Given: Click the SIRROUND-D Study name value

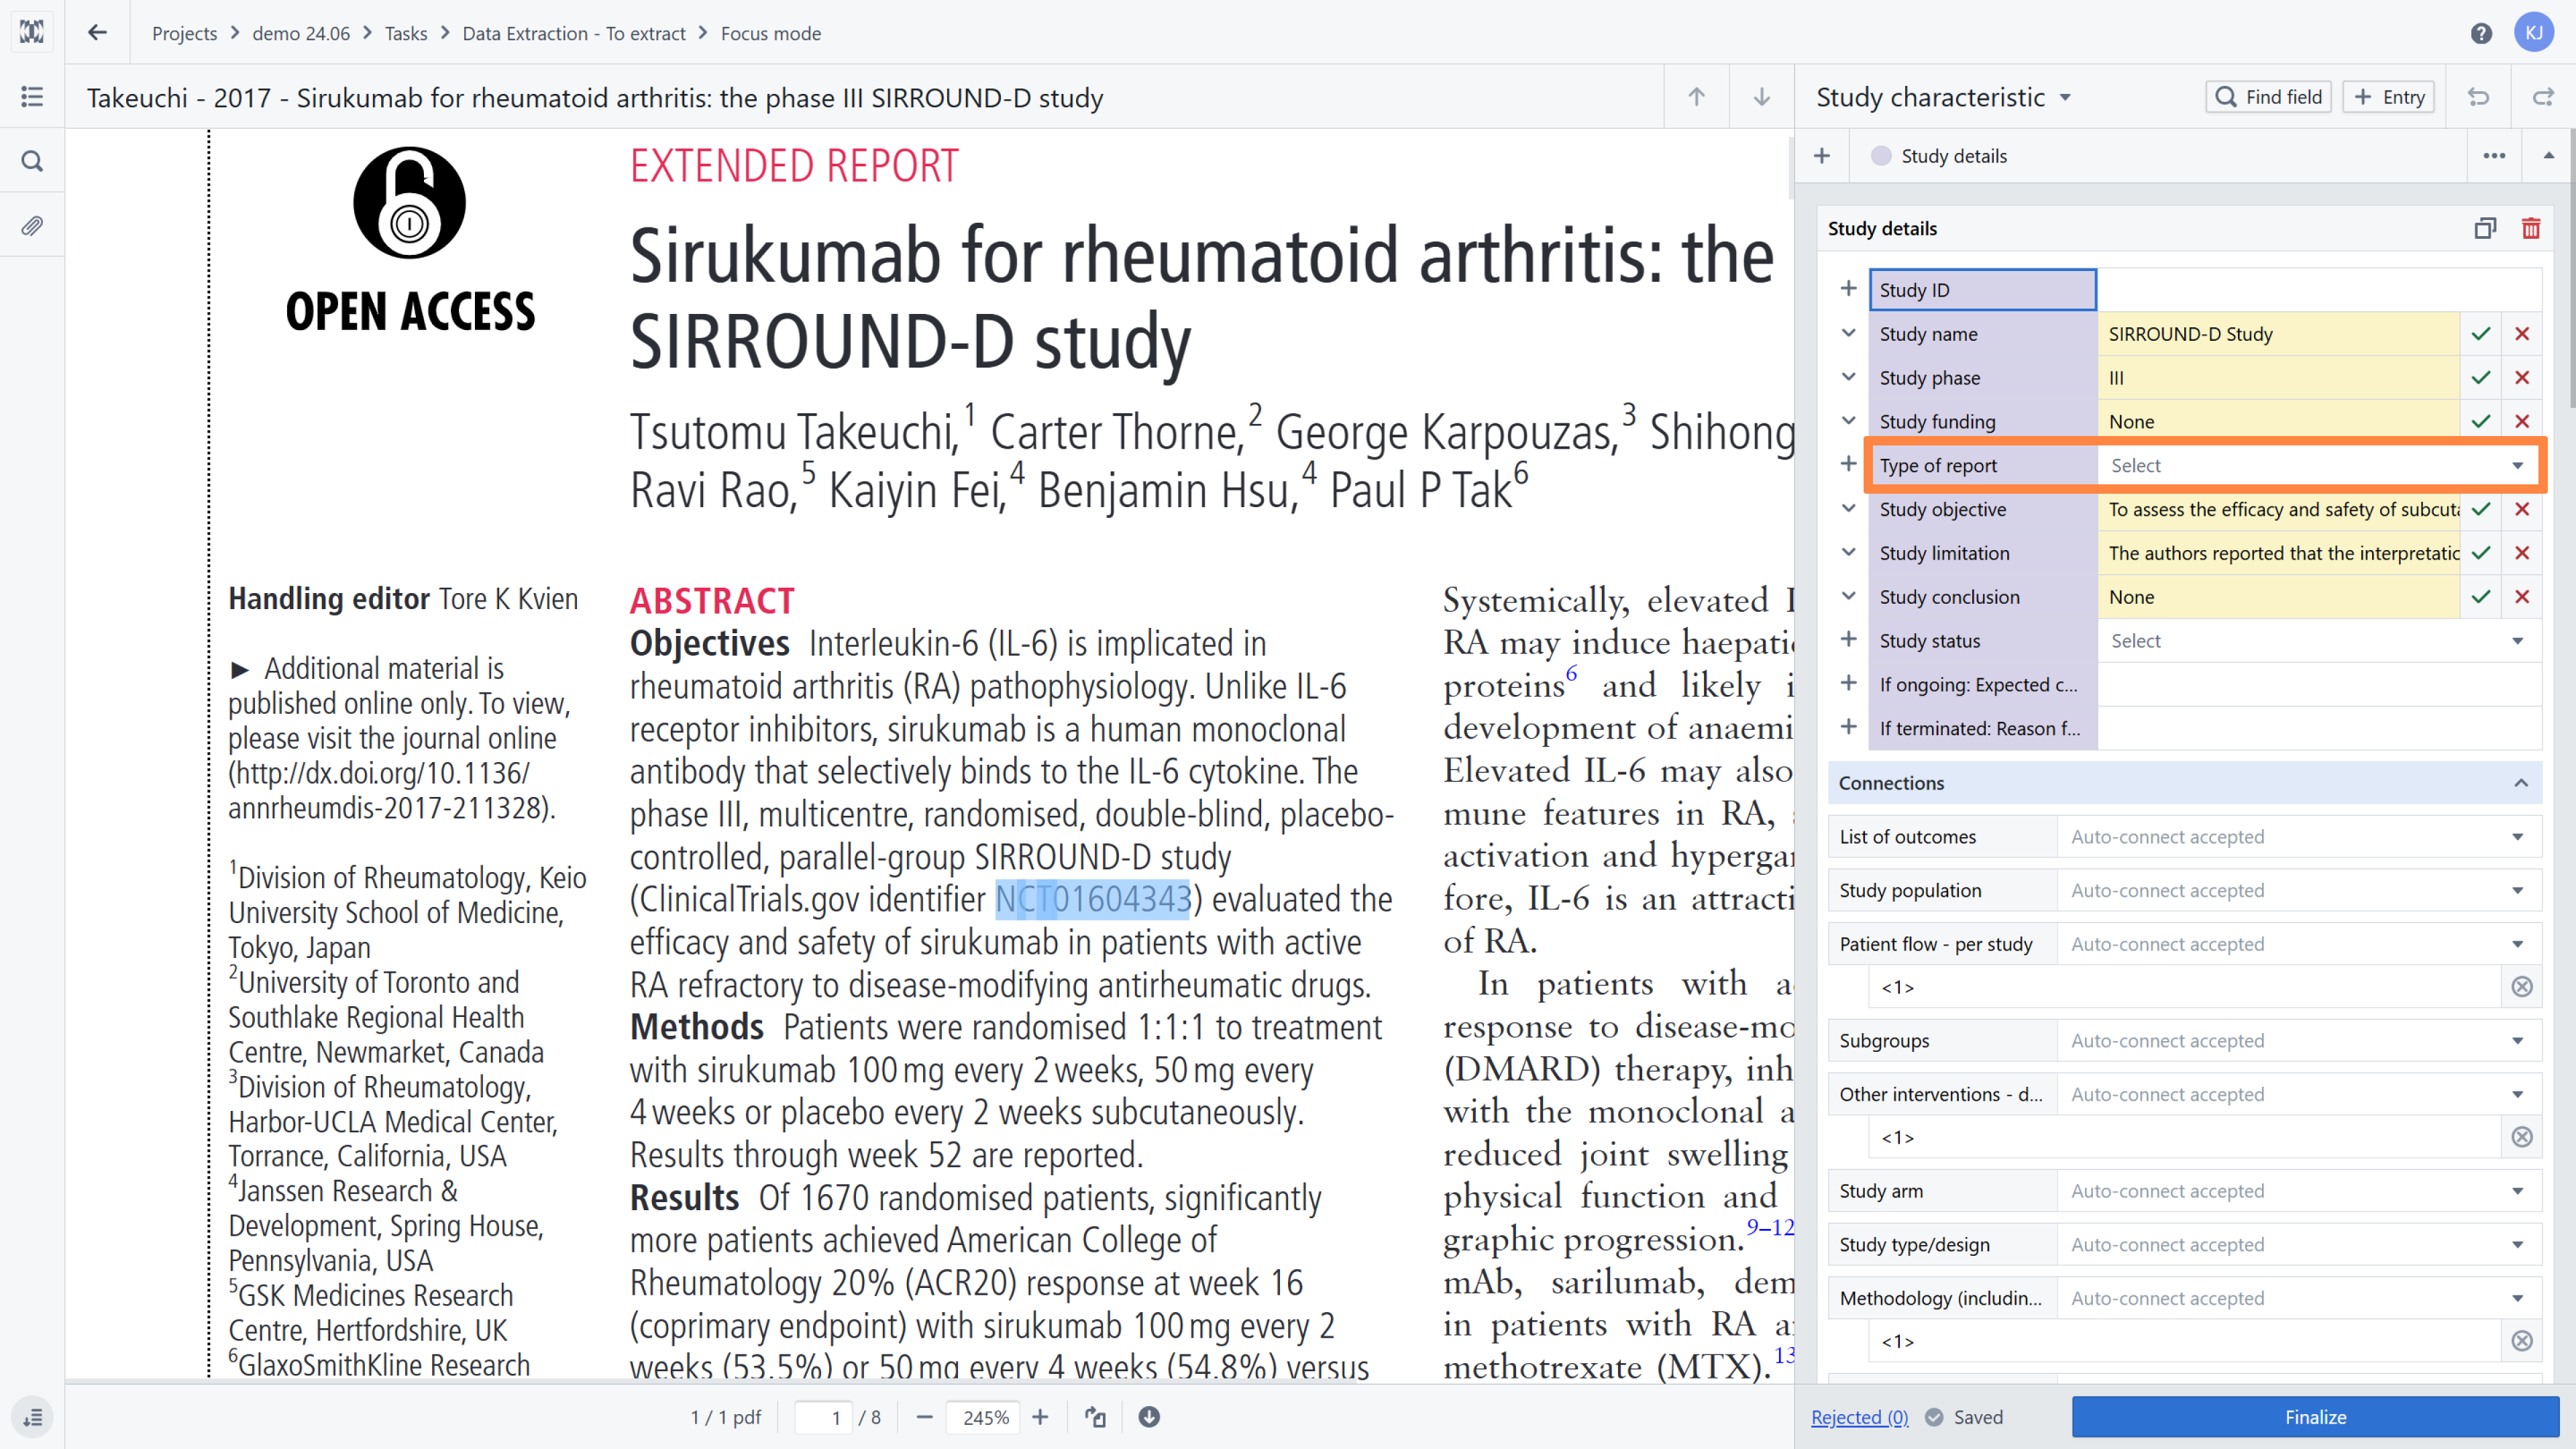Looking at the screenshot, I should point(2278,334).
